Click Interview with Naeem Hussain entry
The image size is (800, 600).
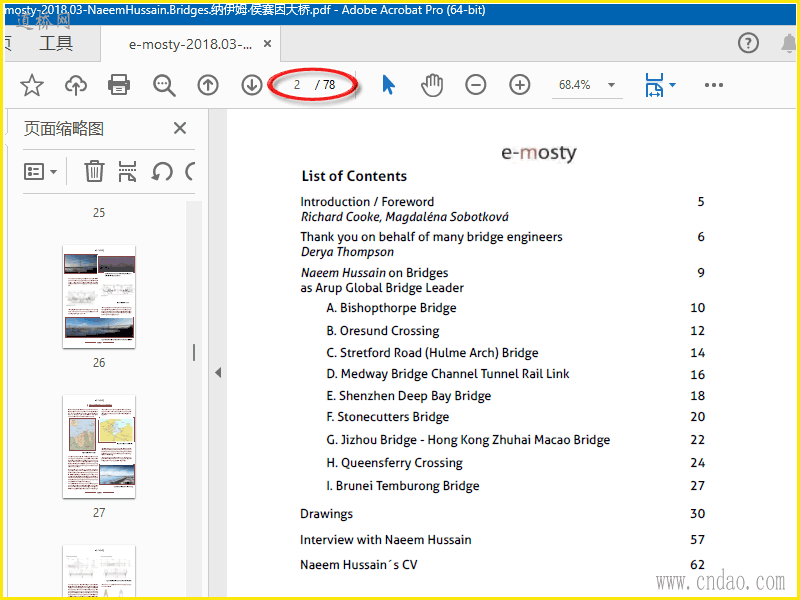[386, 540]
